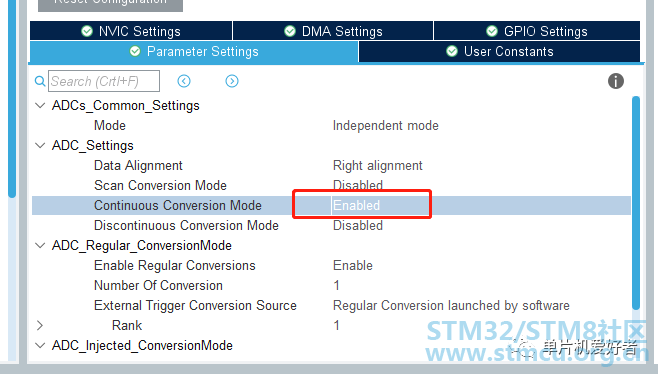Change Discontinuous Conversion Mode Disabled value

coord(358,225)
